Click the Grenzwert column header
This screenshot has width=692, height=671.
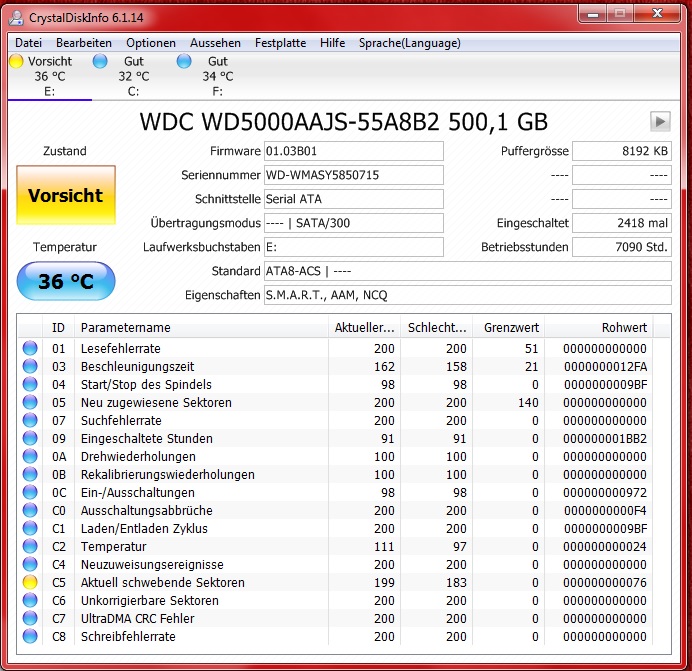pos(508,328)
